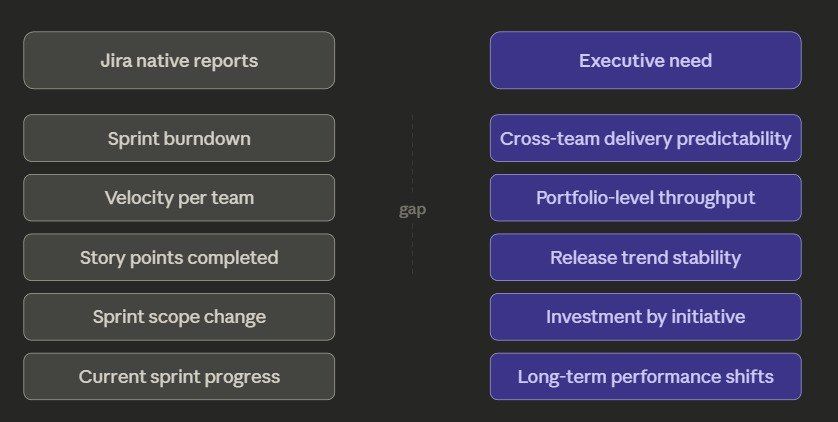The image size is (838, 422).
Task: Click the dashed line above gap label
Action: (412, 156)
